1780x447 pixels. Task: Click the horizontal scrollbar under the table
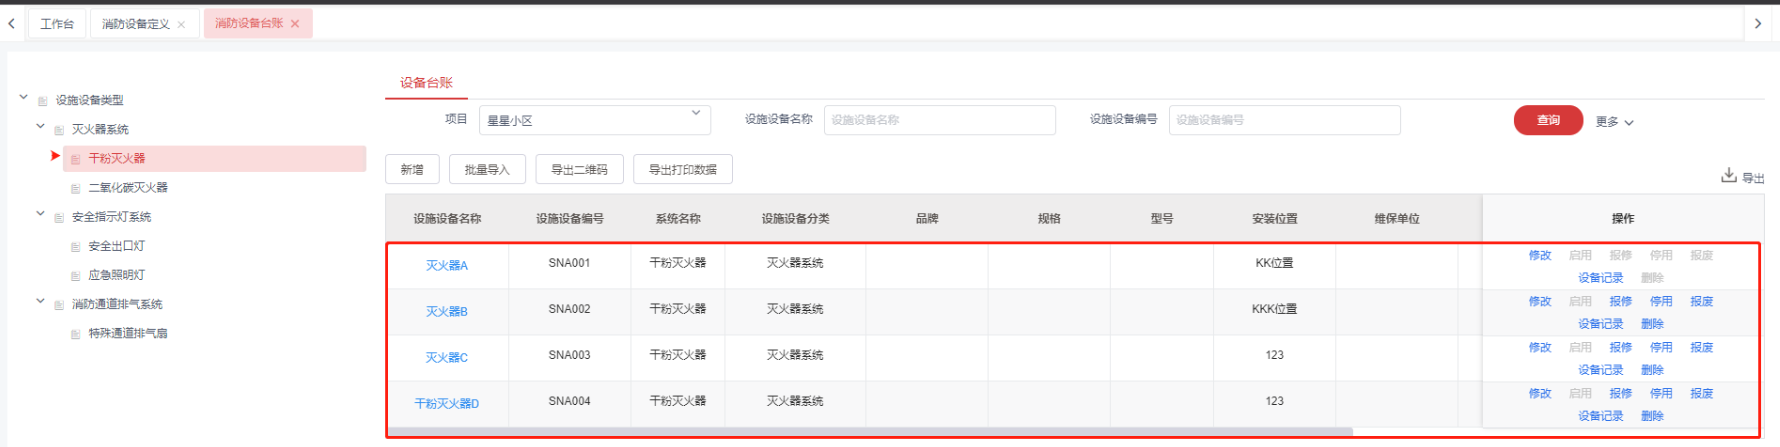[x=870, y=432]
